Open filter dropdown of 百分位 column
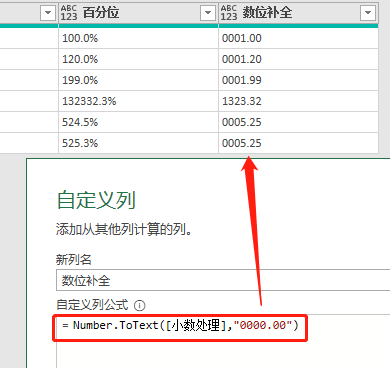390x368 pixels. [x=208, y=13]
